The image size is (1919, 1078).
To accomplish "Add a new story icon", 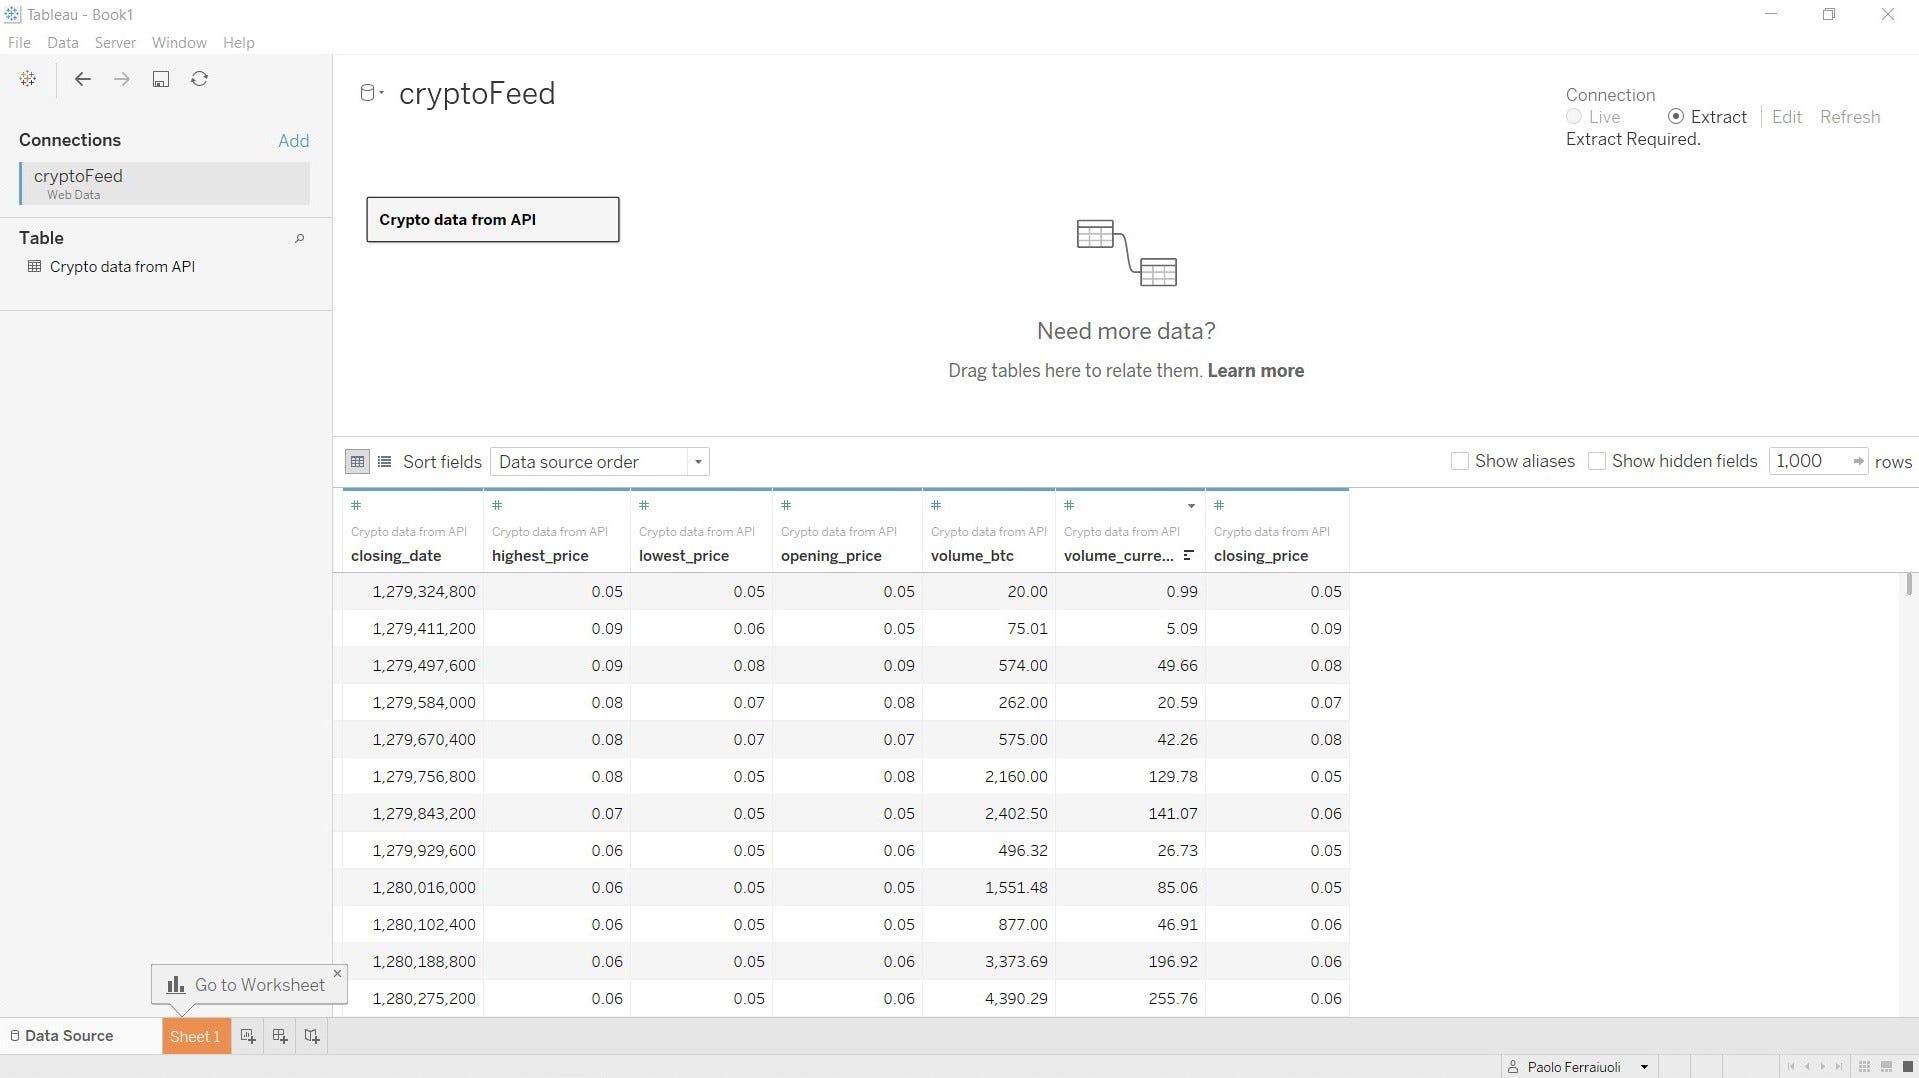I will pos(312,1036).
